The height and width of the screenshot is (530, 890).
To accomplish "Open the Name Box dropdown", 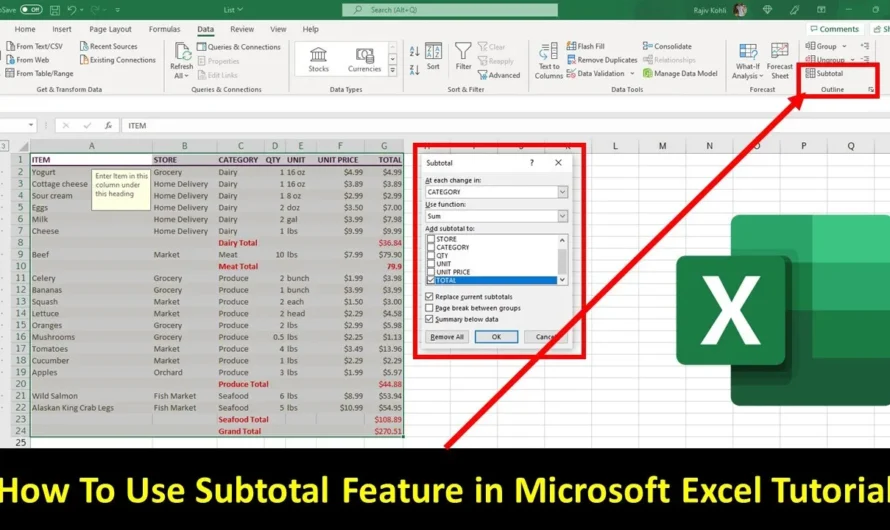I will coord(31,125).
